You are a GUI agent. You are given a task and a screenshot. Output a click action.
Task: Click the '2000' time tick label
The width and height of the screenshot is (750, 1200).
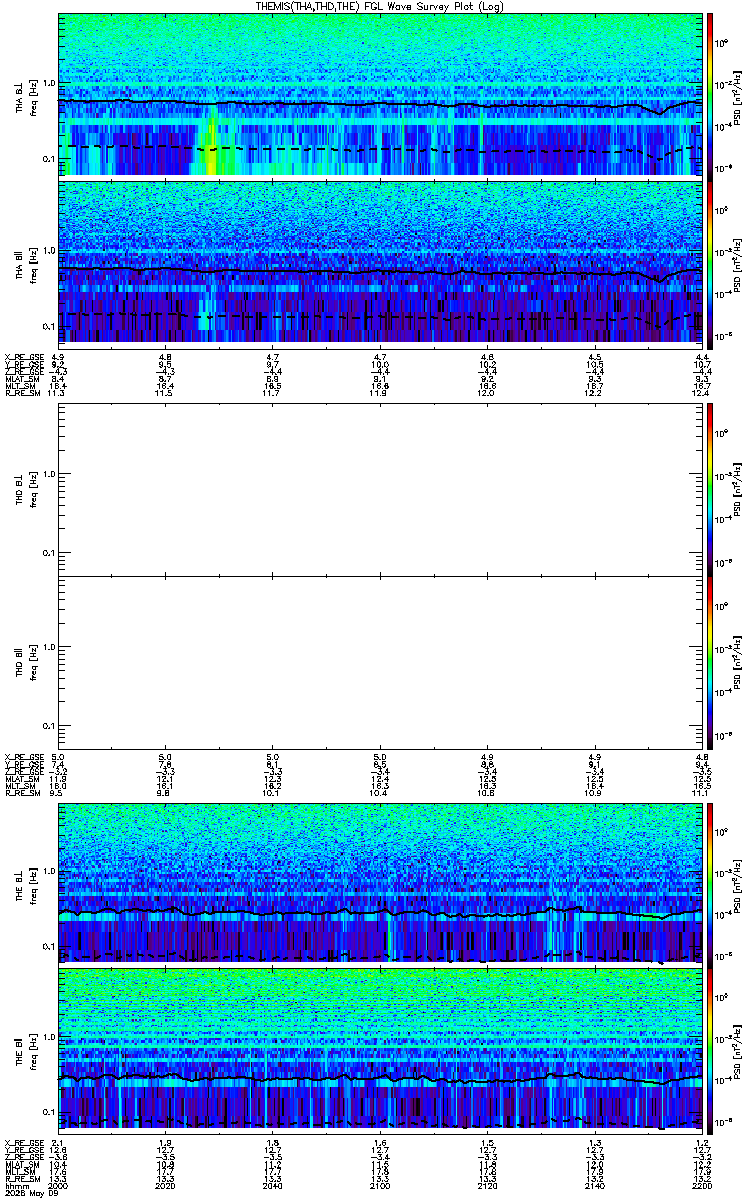58,1184
